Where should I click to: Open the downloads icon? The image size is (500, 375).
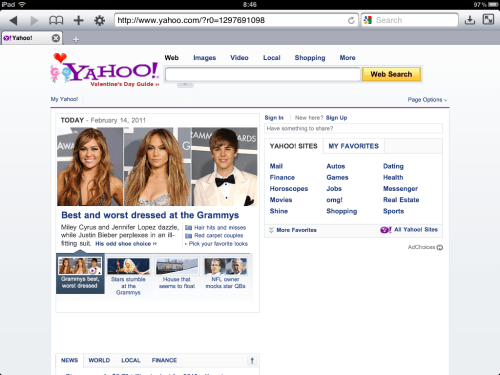pyautogui.click(x=470, y=20)
